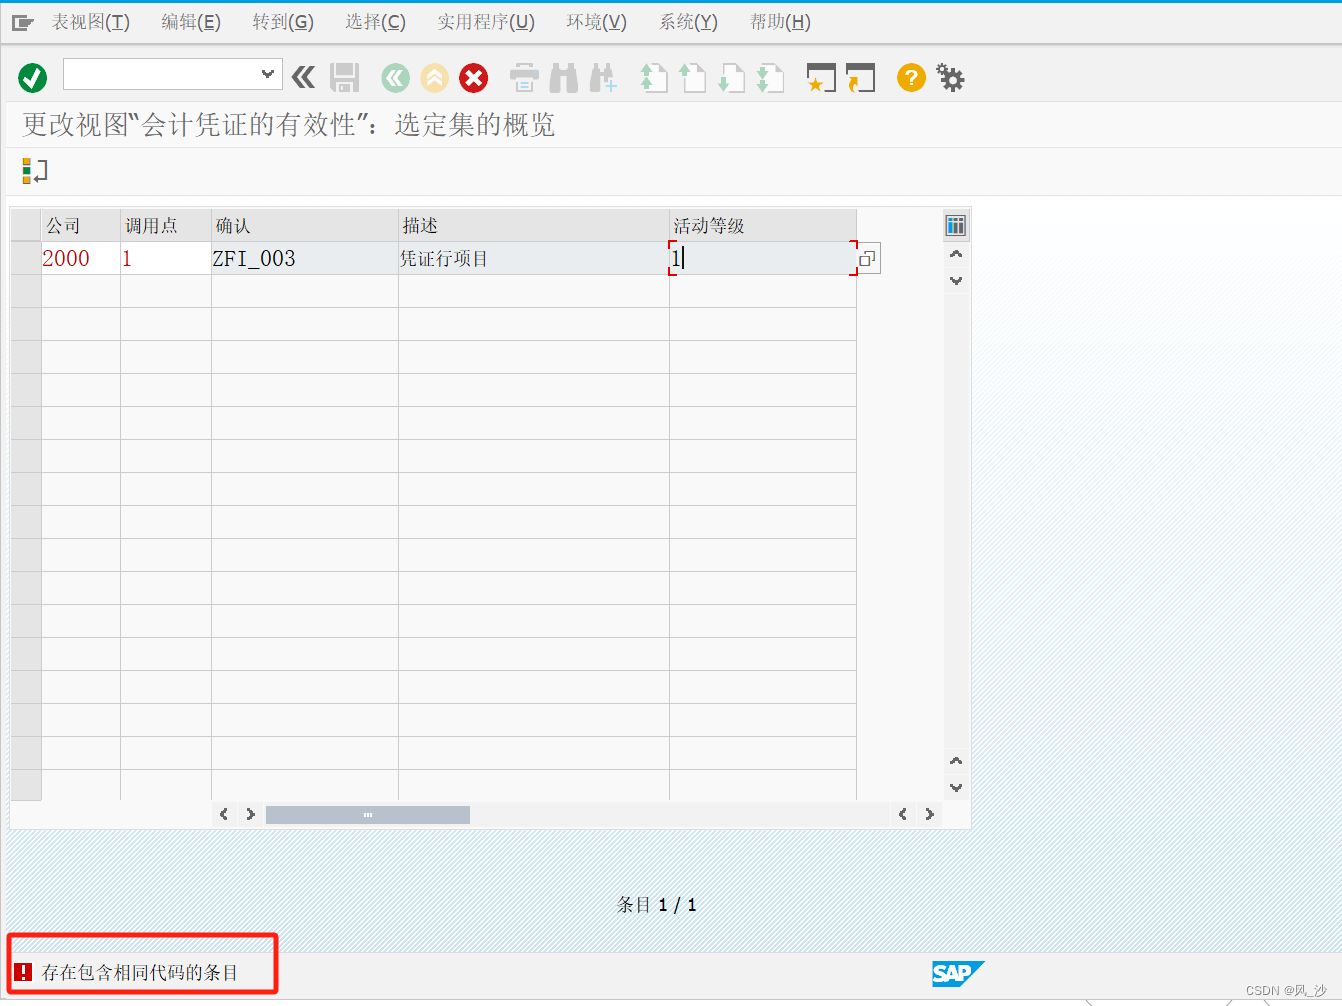Click the 确认 cell ZFI_003

coord(305,258)
